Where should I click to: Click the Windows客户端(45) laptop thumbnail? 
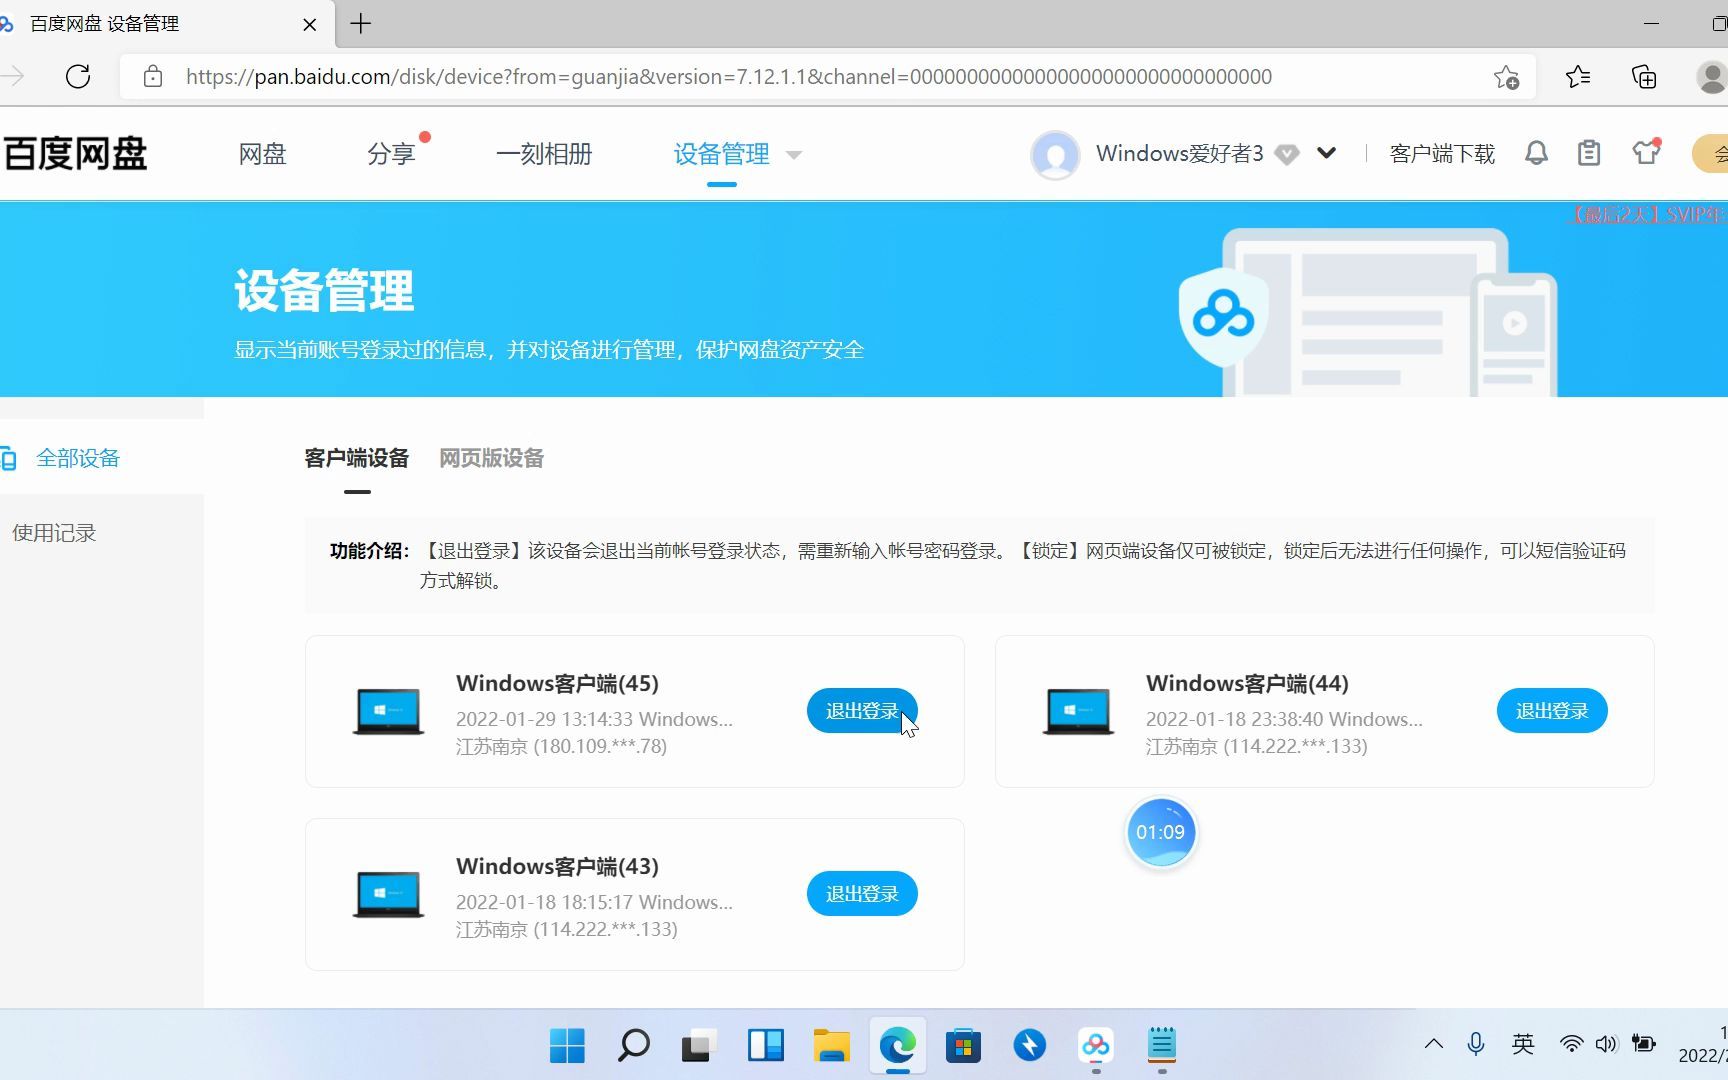coord(388,711)
